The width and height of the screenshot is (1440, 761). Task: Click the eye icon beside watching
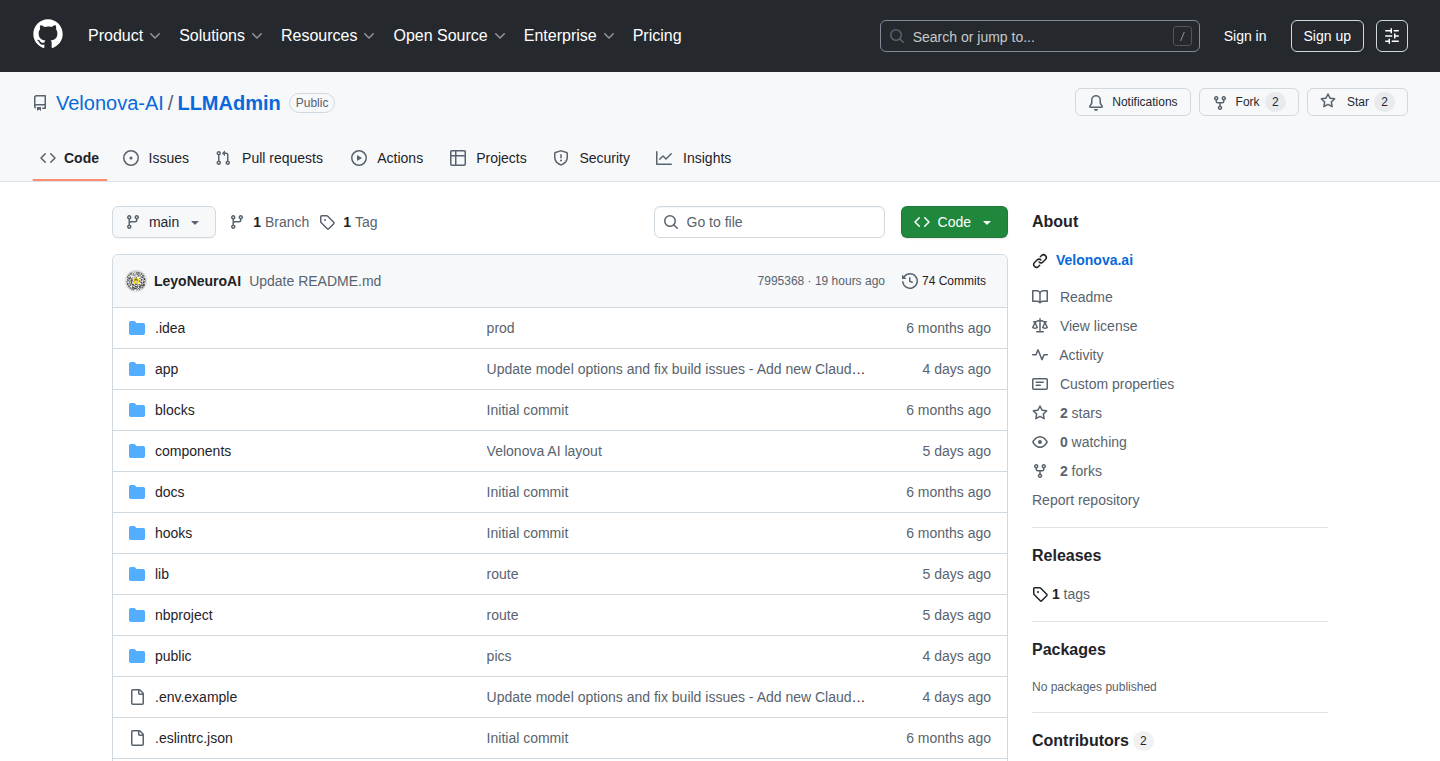click(x=1040, y=442)
